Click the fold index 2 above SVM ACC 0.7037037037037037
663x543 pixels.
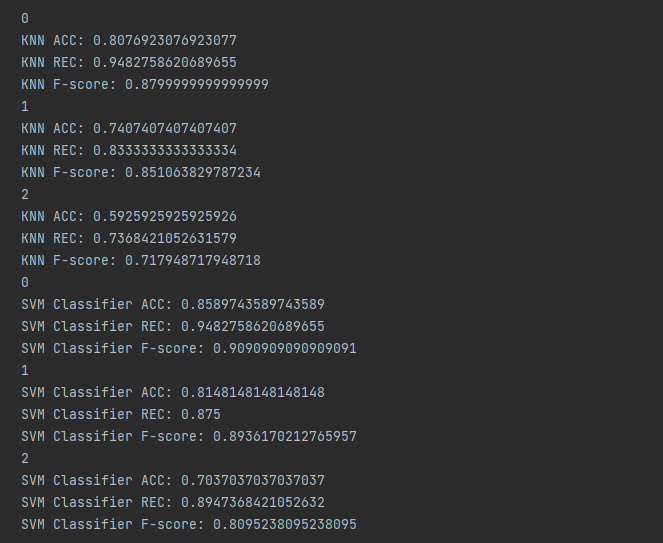[x=25, y=459]
